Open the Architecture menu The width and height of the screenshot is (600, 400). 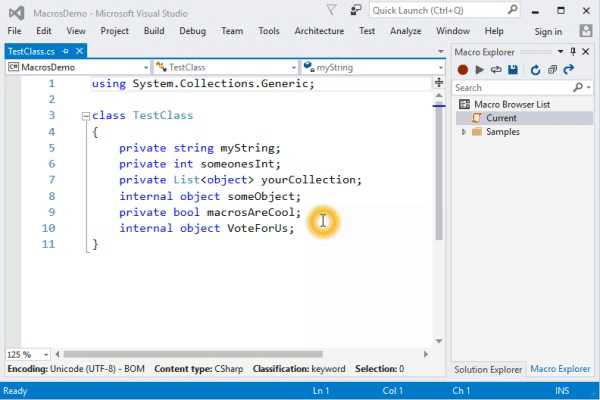click(319, 31)
